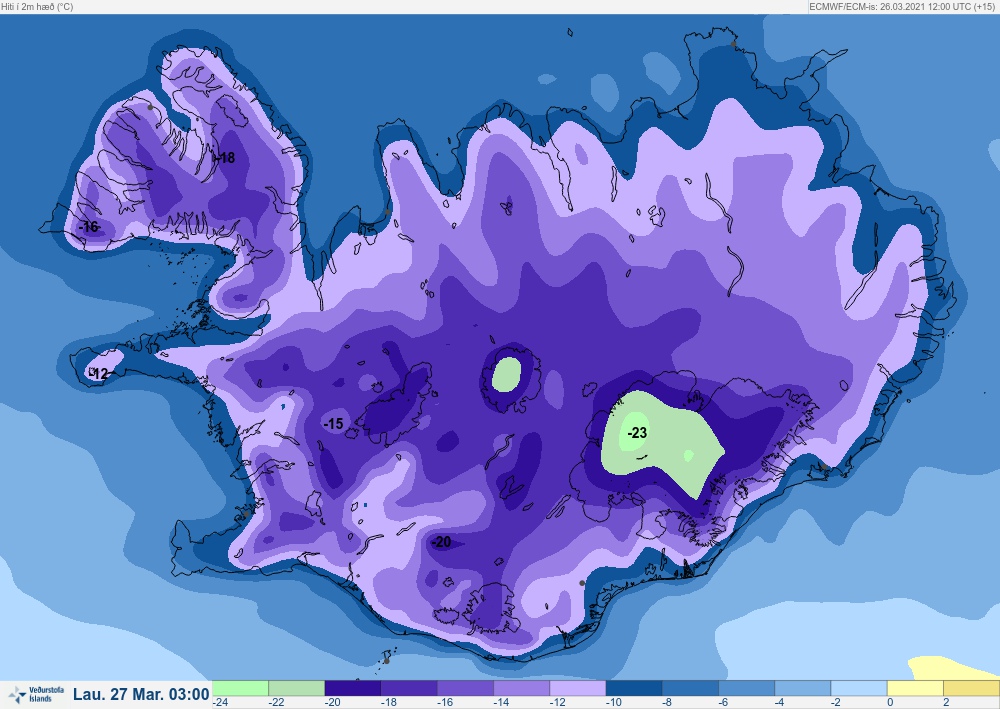
Task: Pick legend swatch between -4 and -2
Action: (802, 688)
